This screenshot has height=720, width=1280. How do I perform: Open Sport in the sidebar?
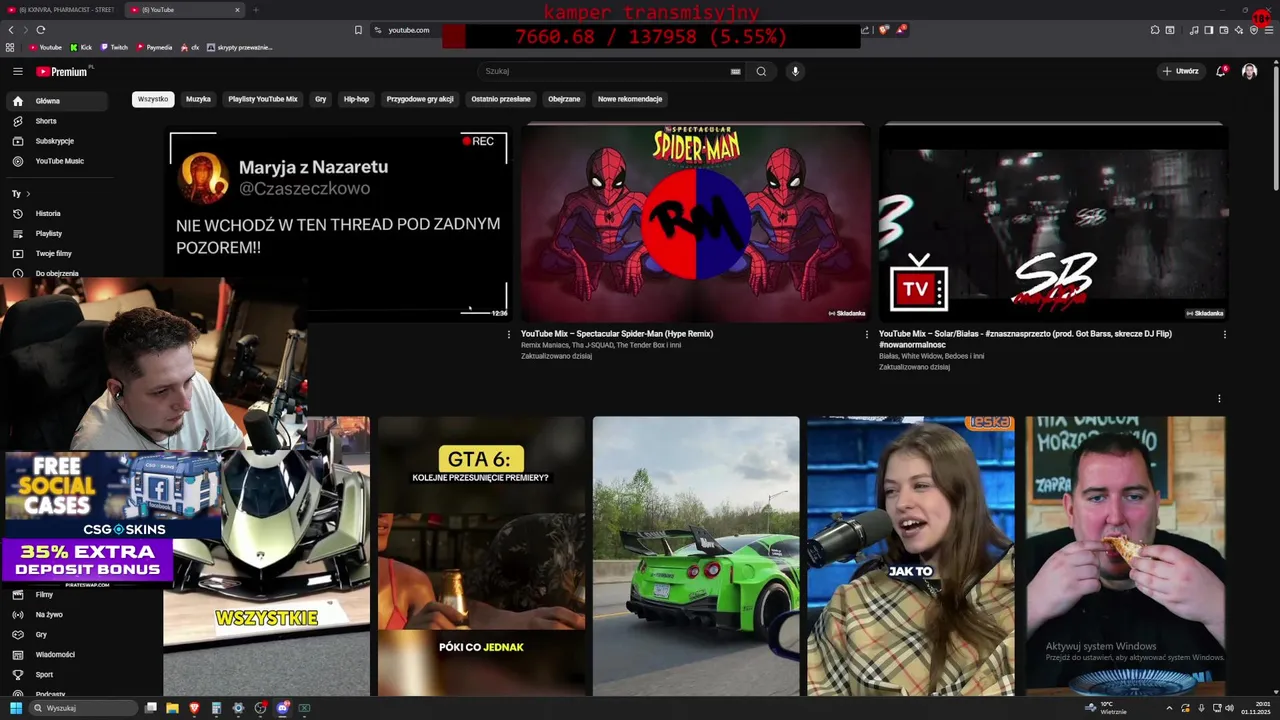[56, 674]
